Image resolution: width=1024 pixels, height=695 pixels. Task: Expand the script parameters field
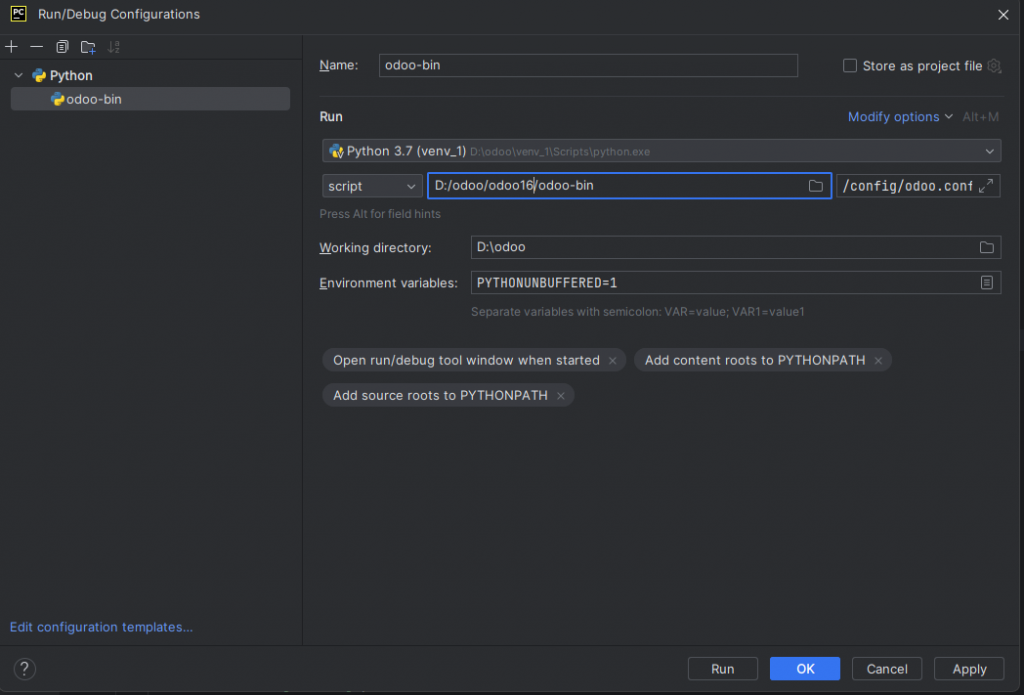tap(986, 186)
